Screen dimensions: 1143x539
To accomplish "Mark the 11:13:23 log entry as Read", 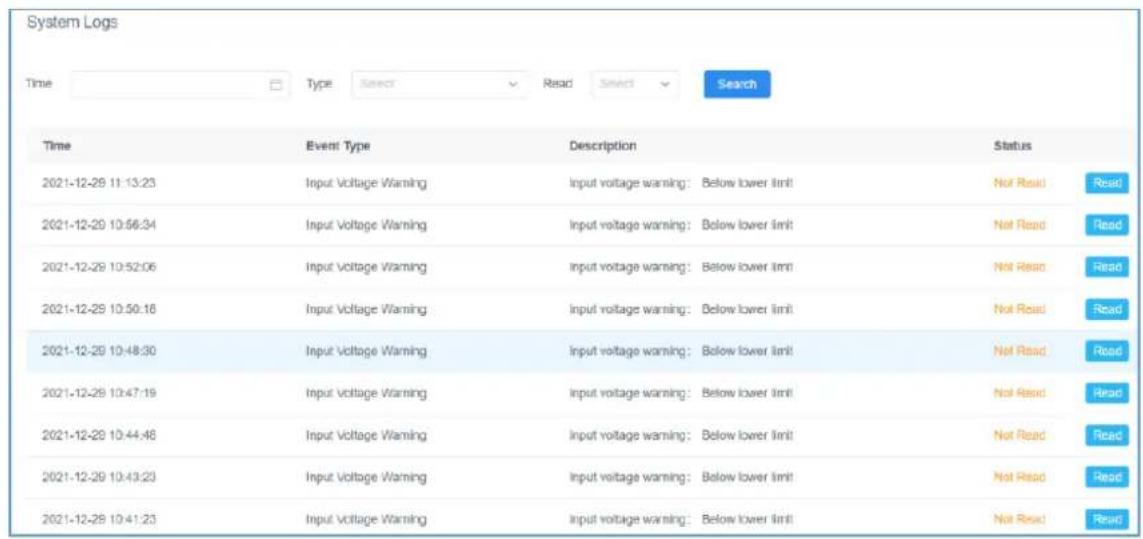I will pos(1107,184).
